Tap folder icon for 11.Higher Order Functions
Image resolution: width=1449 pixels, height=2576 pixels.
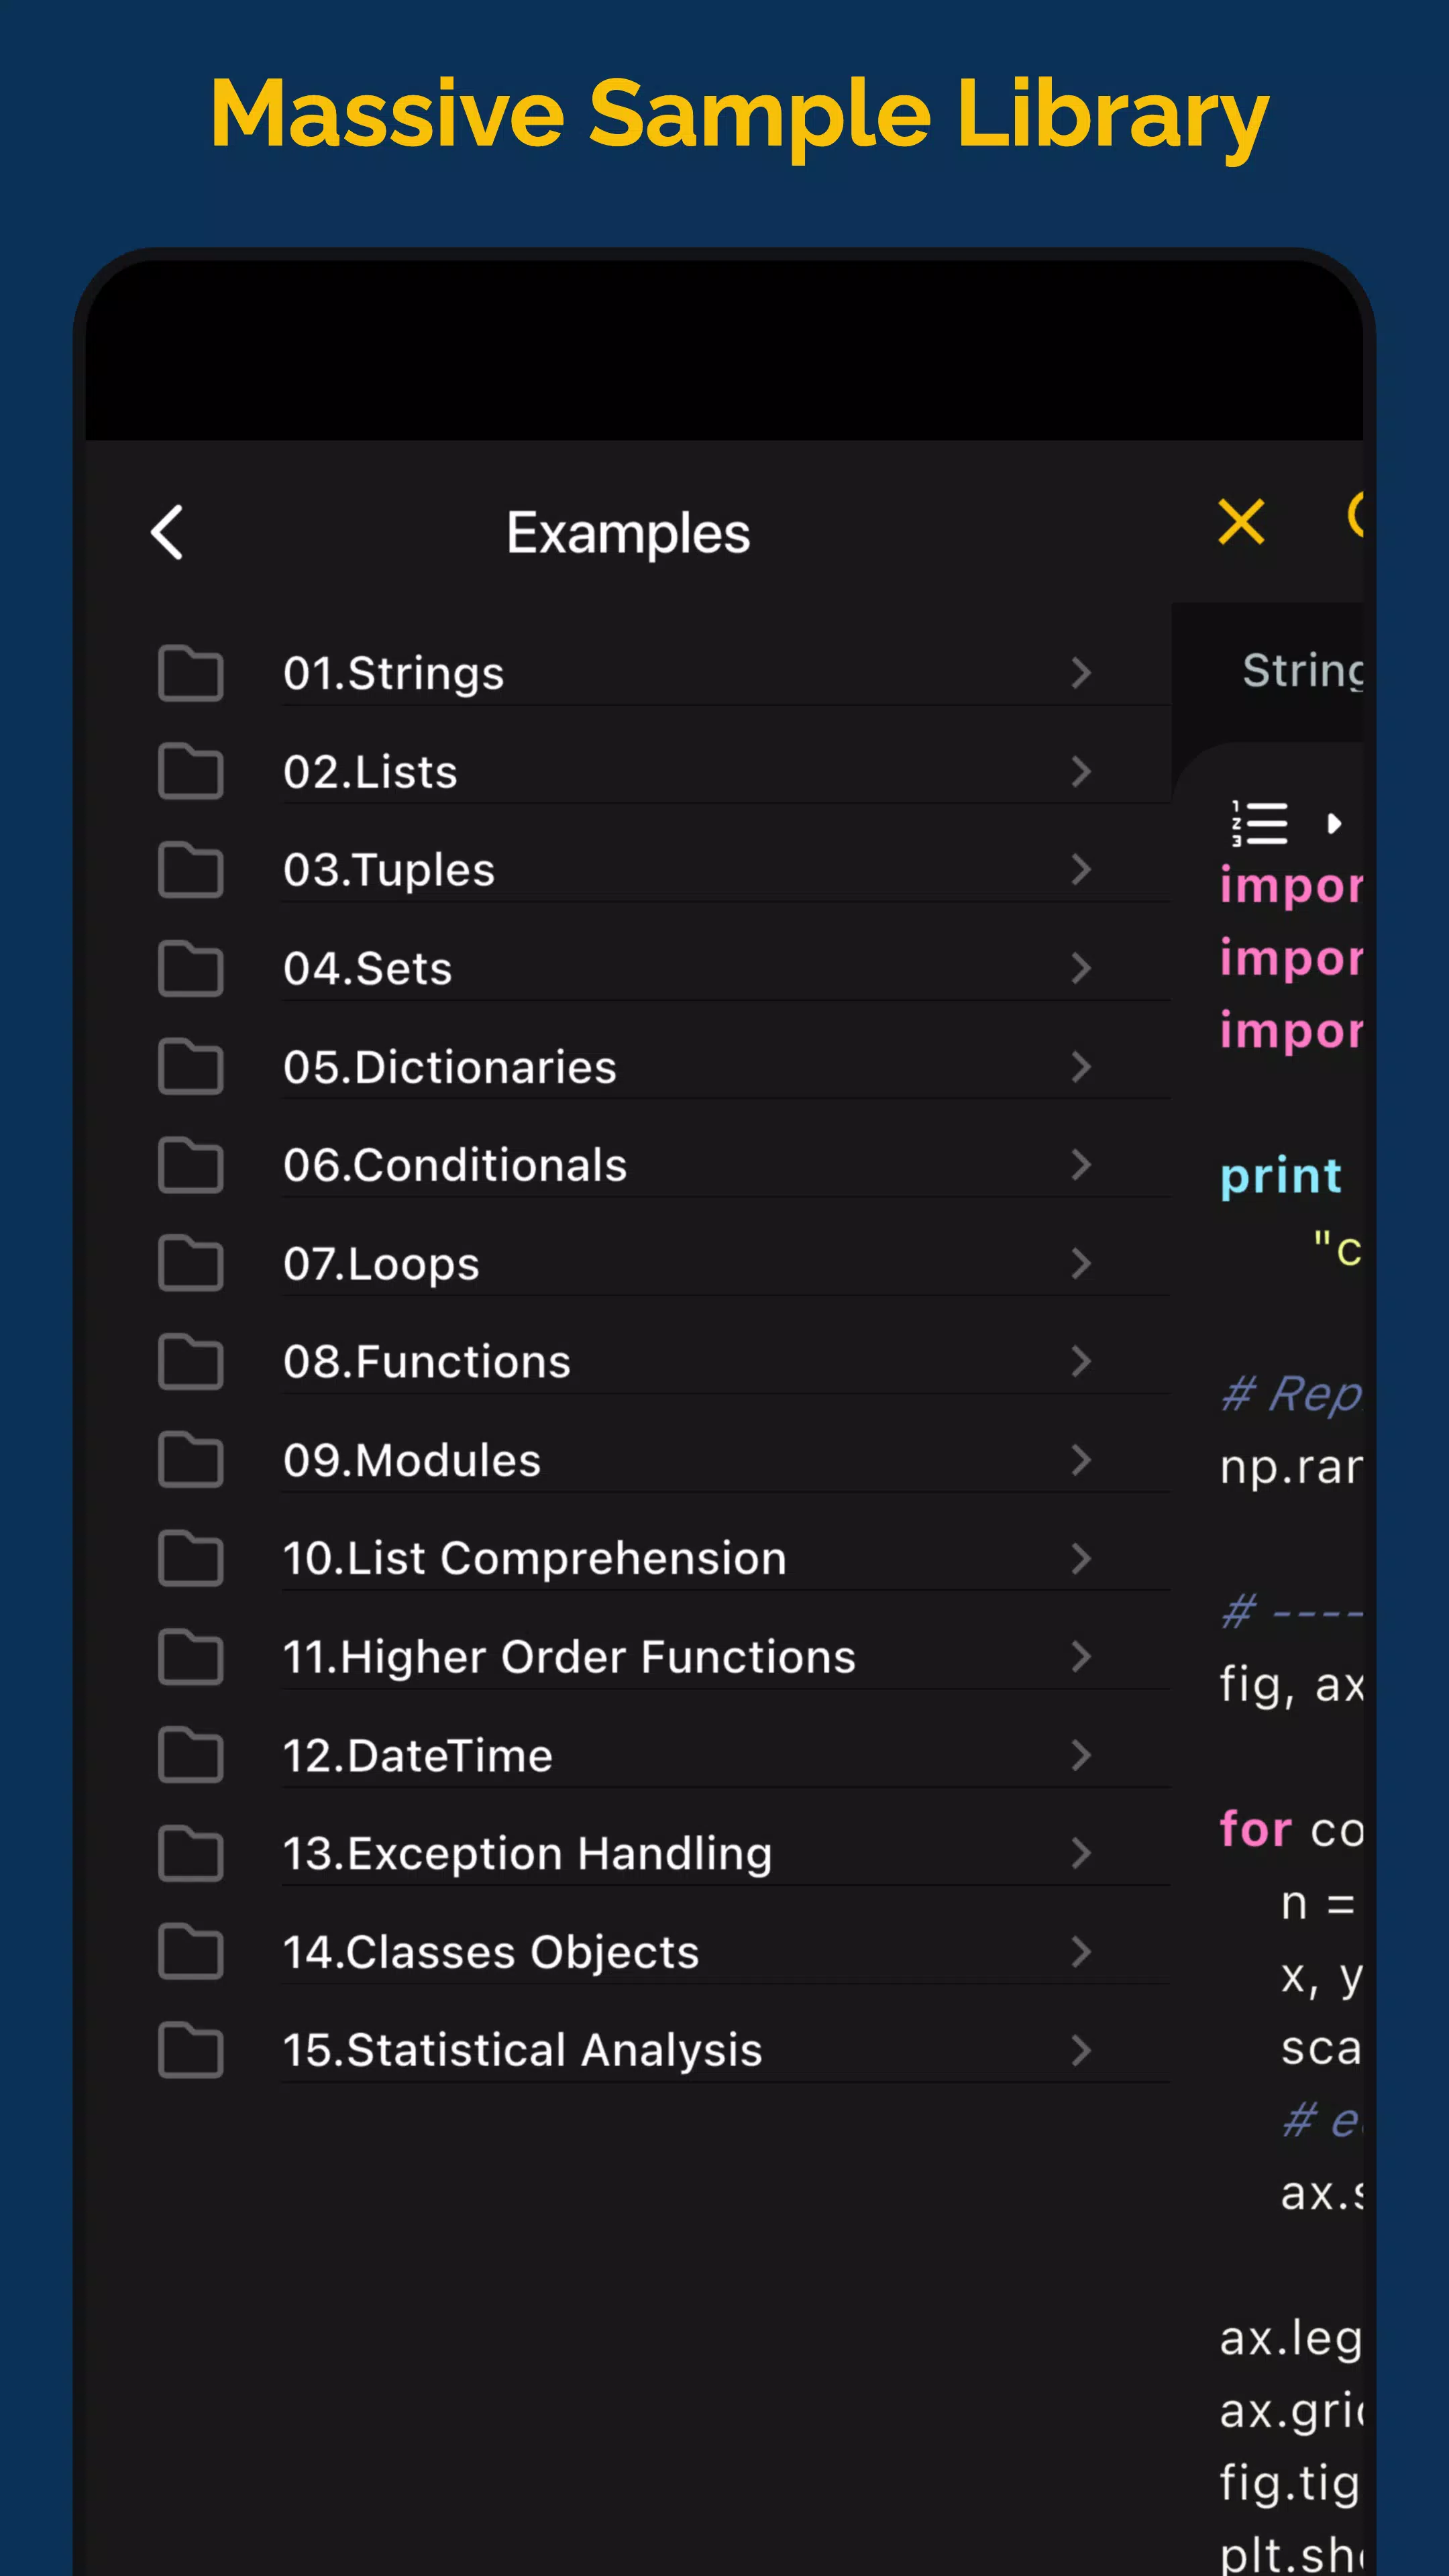click(190, 1657)
